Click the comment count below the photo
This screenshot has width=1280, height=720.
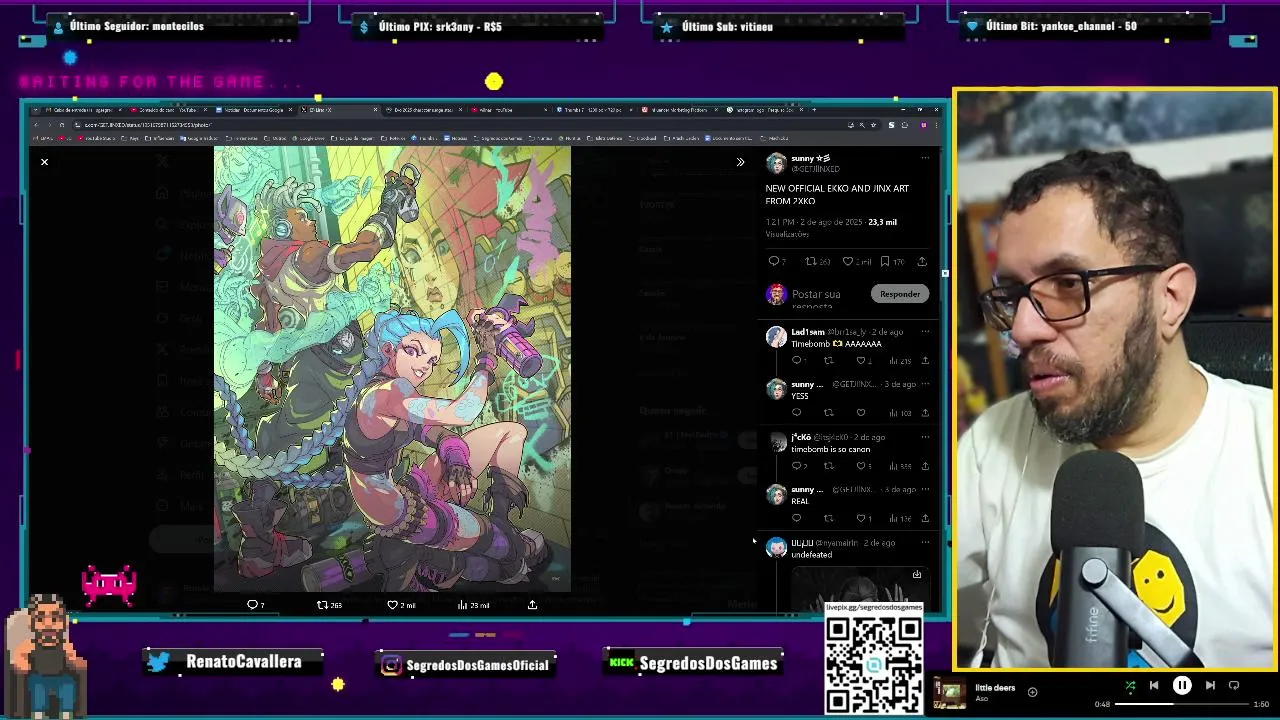tap(256, 605)
